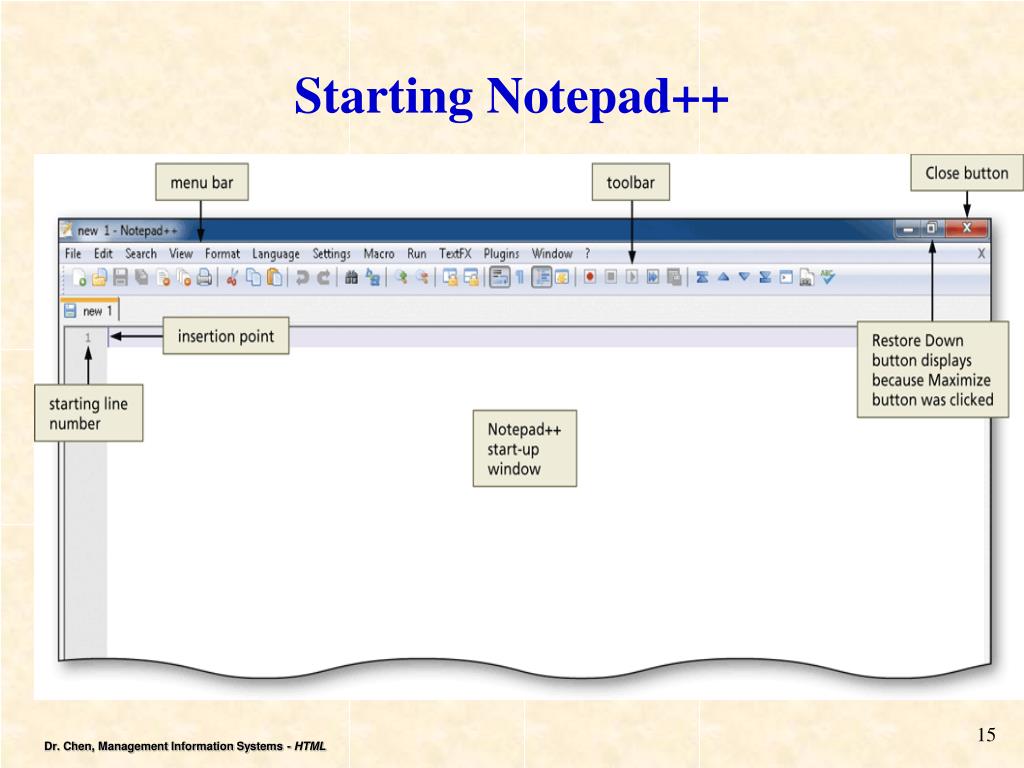This screenshot has width=1024, height=768.
Task: Open Find with the binoculars icon
Action: tap(351, 278)
